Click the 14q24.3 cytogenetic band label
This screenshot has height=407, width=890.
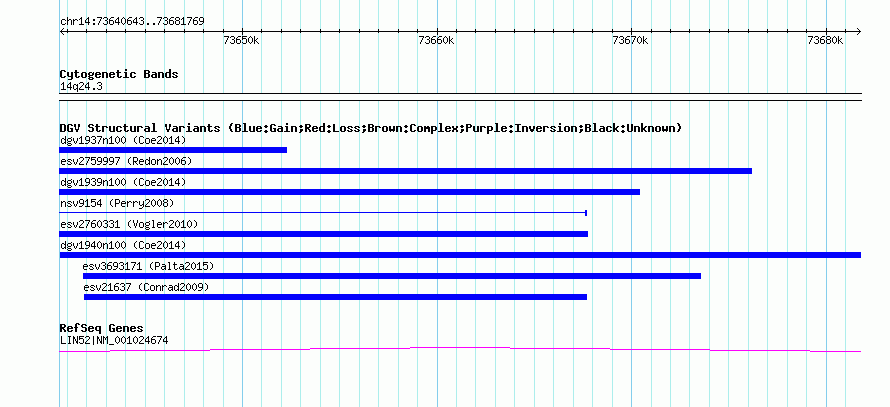pyautogui.click(x=81, y=86)
